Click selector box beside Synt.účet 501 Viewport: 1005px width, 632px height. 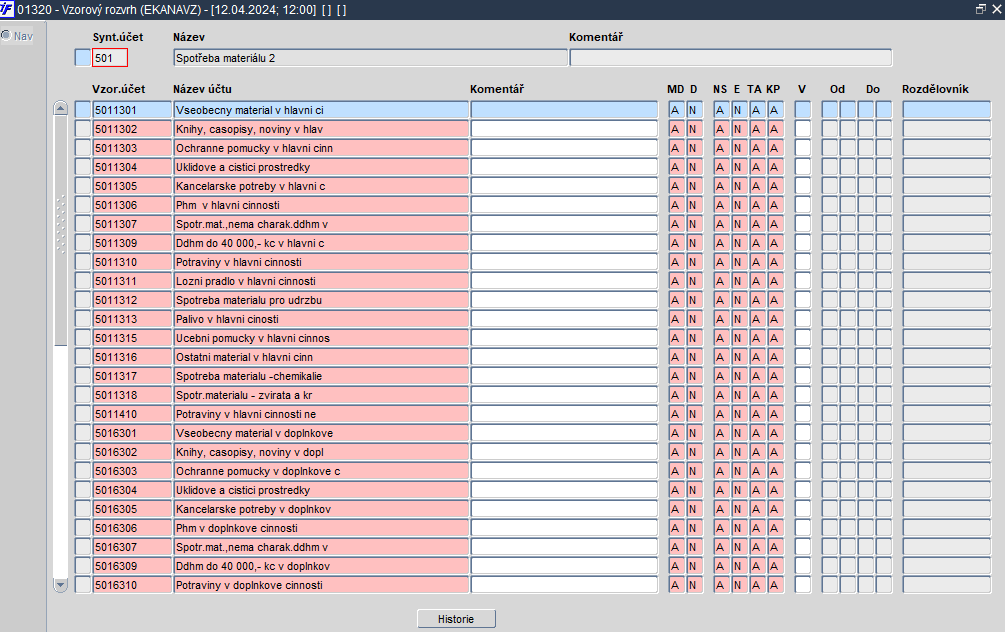point(83,58)
